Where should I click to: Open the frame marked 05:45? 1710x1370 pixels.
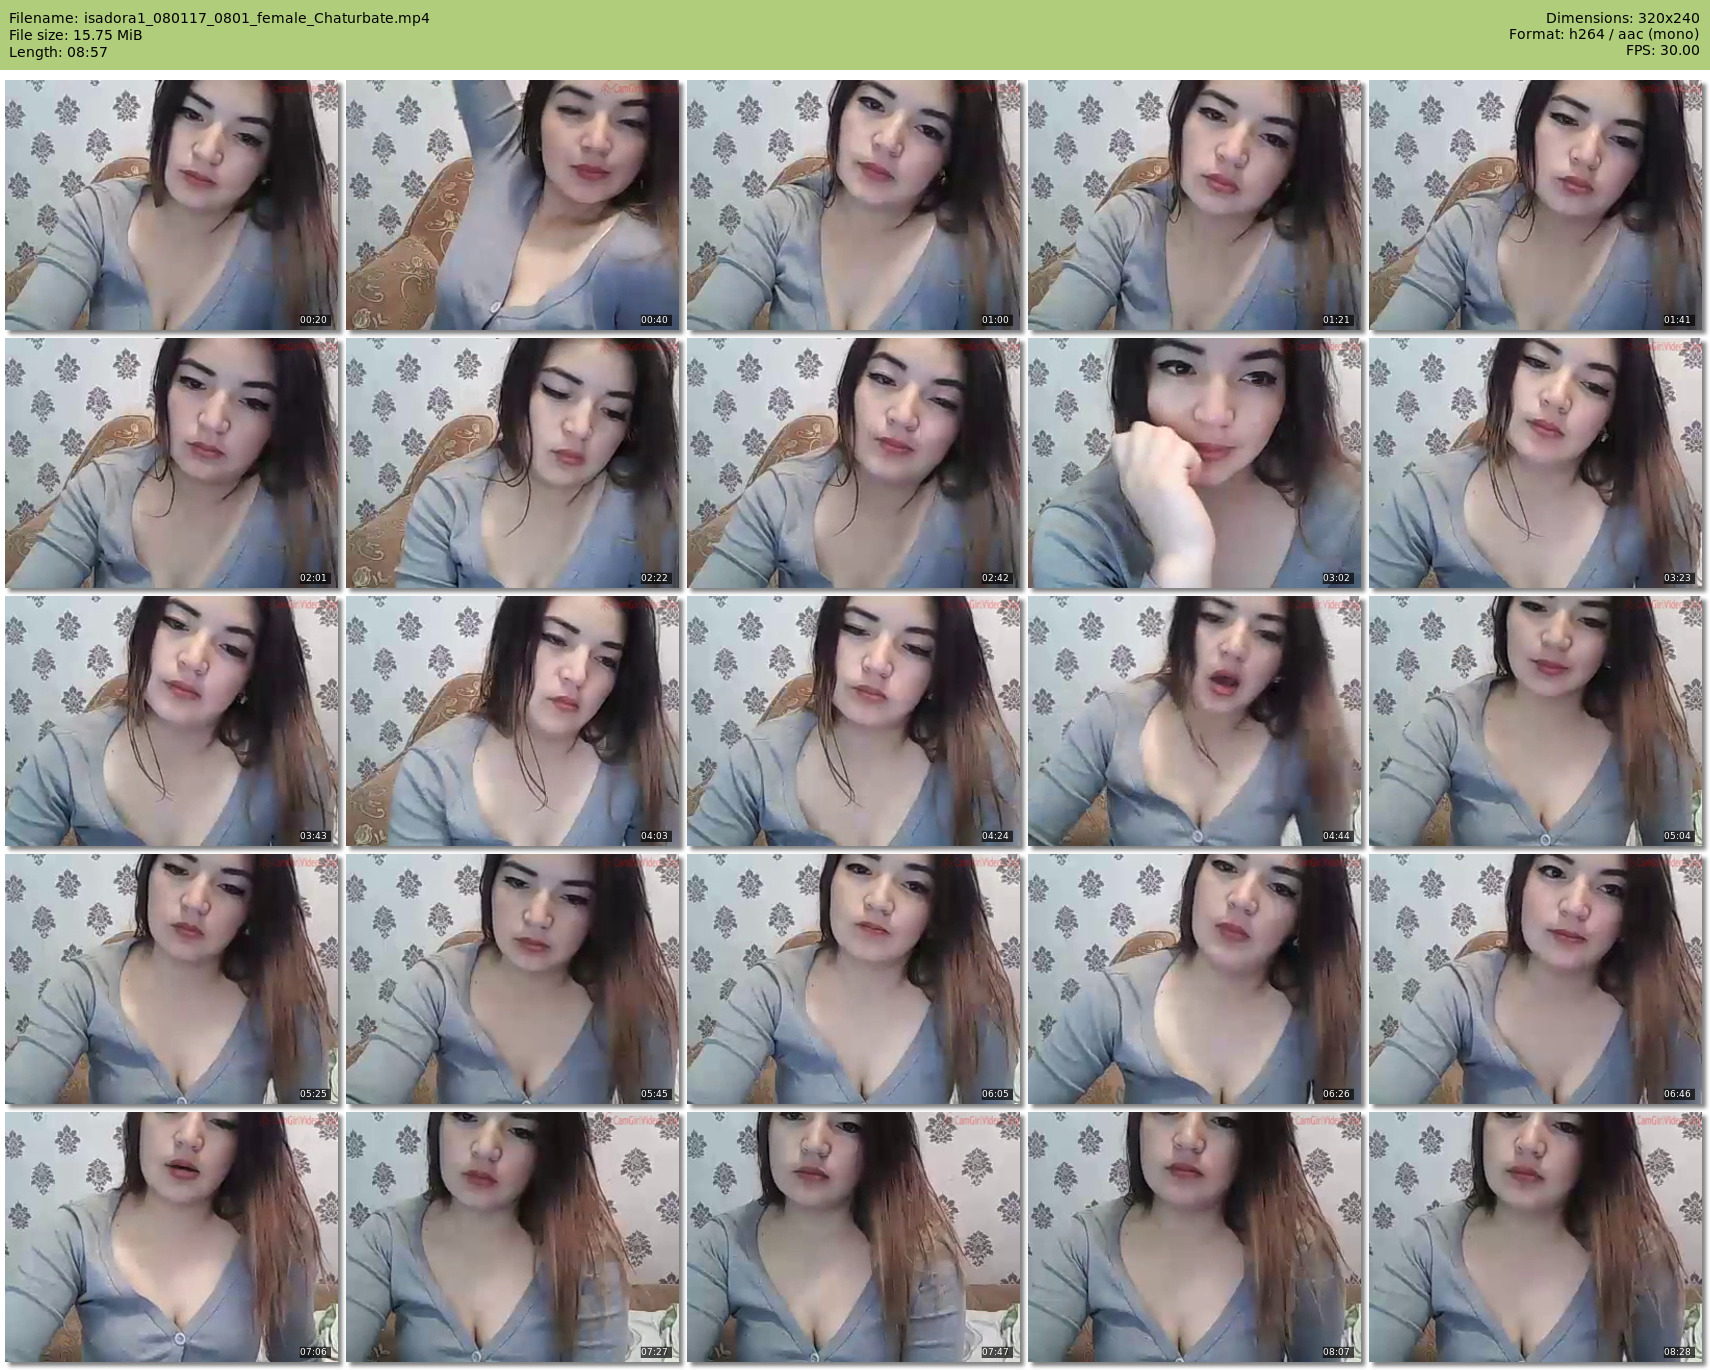click(x=513, y=979)
